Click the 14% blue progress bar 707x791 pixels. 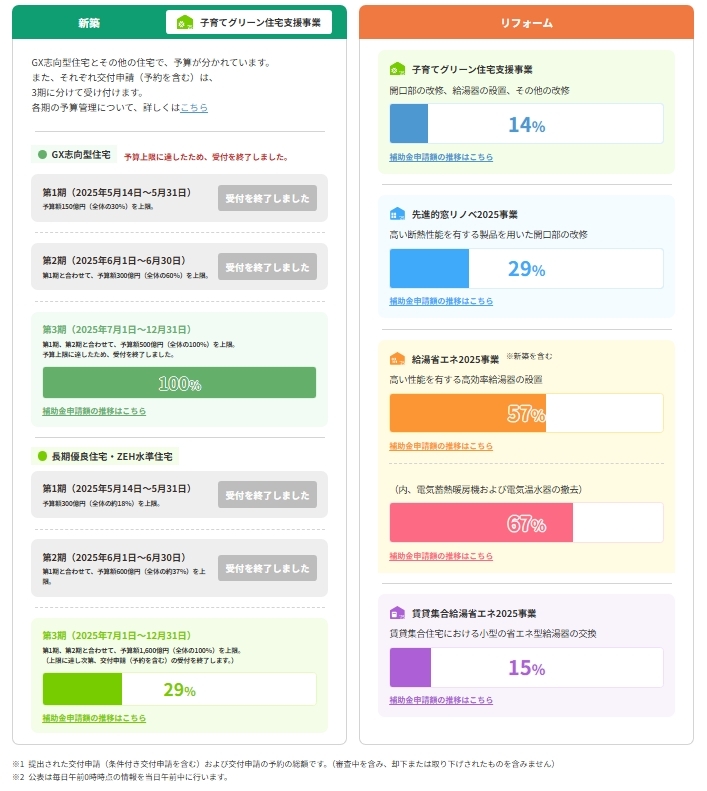[526, 124]
